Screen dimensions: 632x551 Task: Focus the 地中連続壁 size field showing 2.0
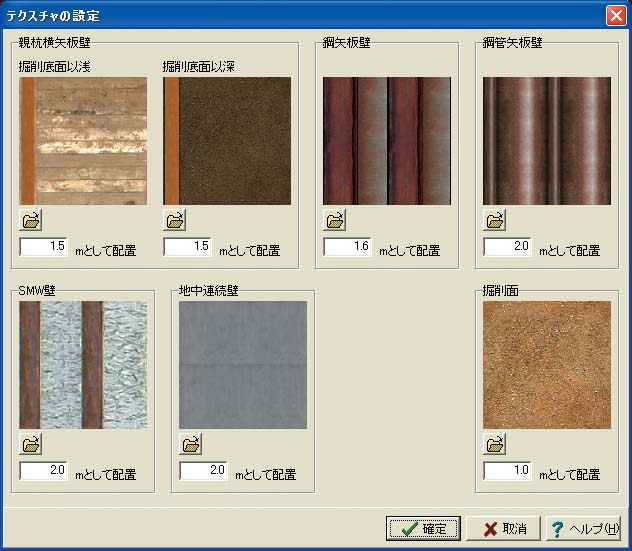tap(204, 471)
